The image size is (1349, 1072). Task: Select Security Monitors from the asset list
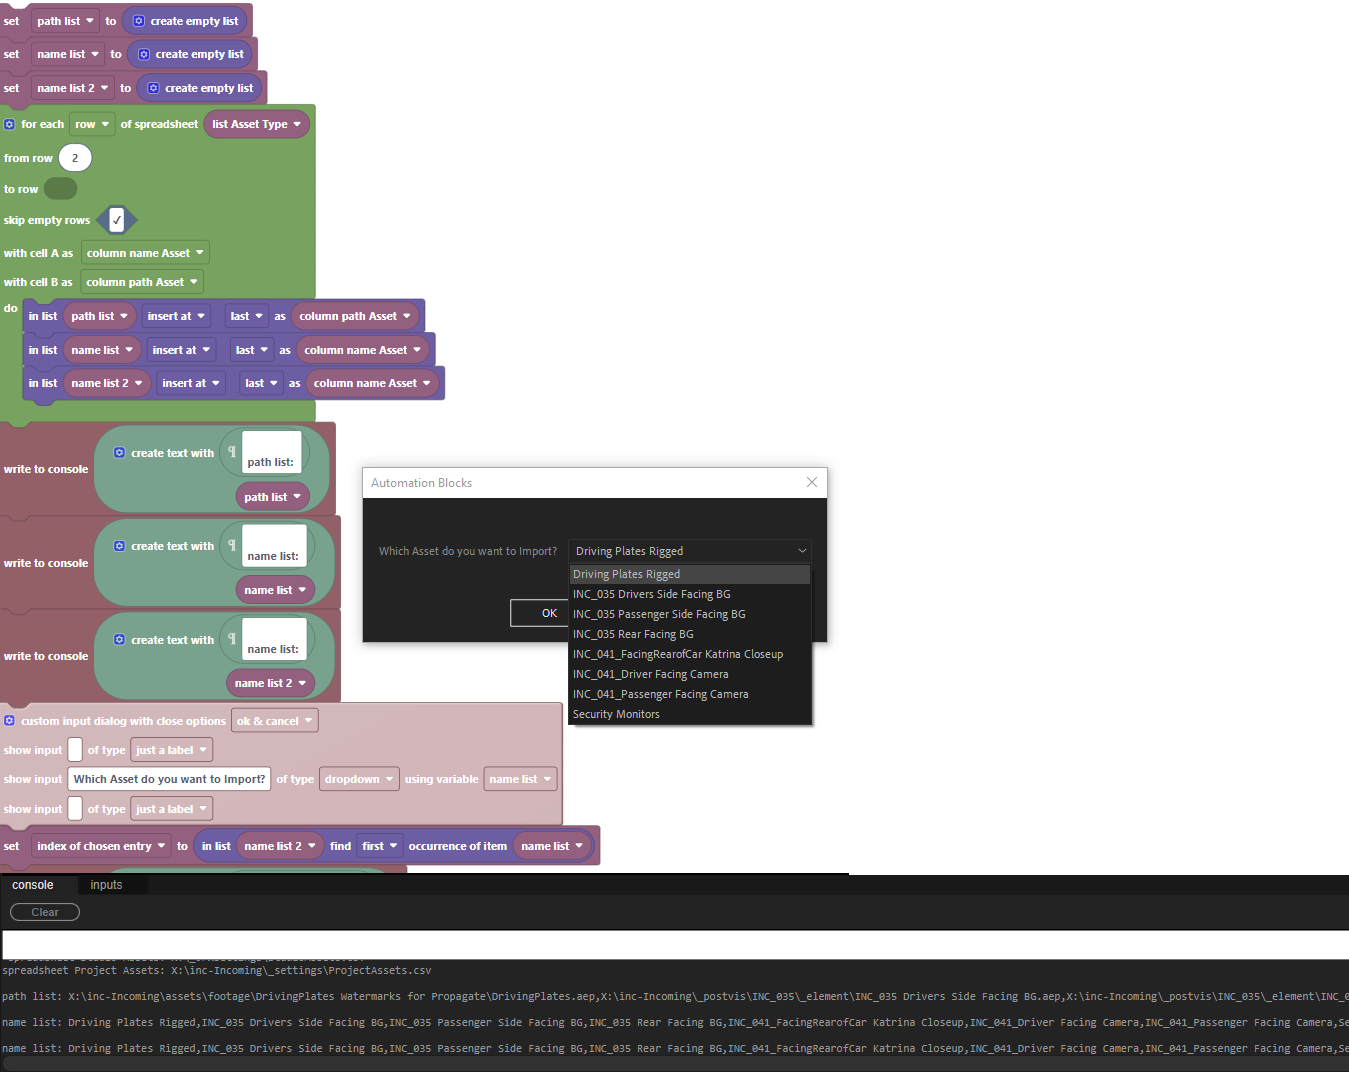point(616,713)
